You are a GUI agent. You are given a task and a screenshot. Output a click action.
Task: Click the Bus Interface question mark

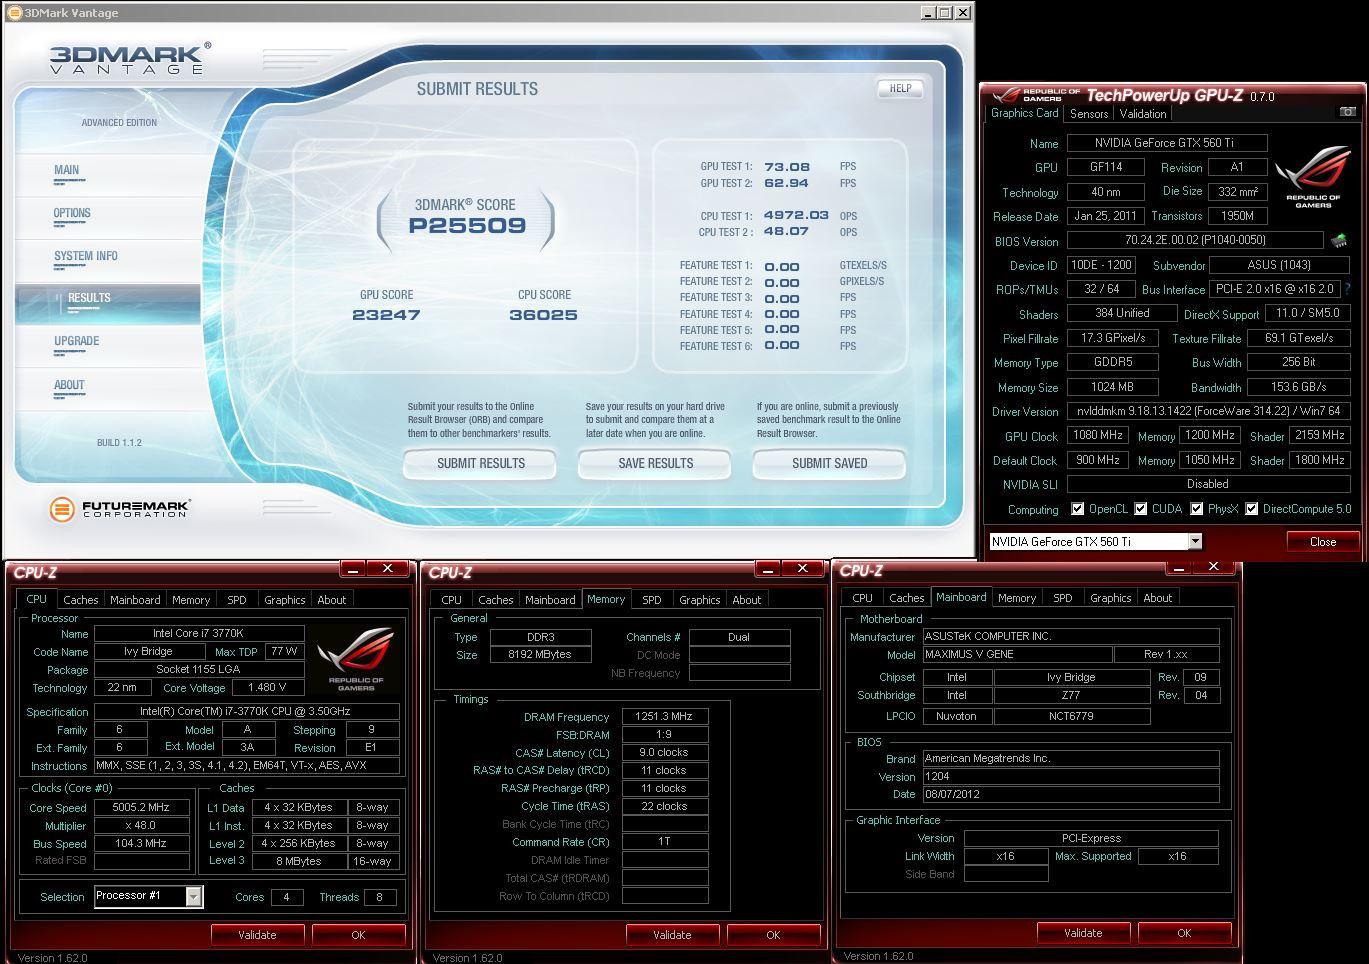[1348, 289]
